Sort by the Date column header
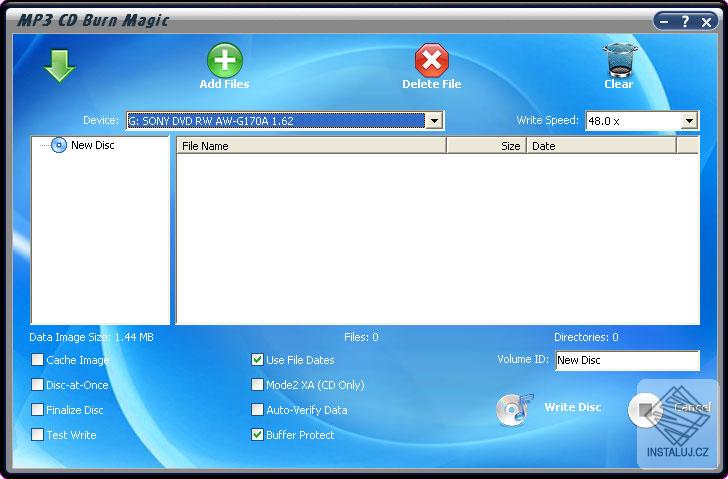This screenshot has height=479, width=728. pyautogui.click(x=601, y=146)
